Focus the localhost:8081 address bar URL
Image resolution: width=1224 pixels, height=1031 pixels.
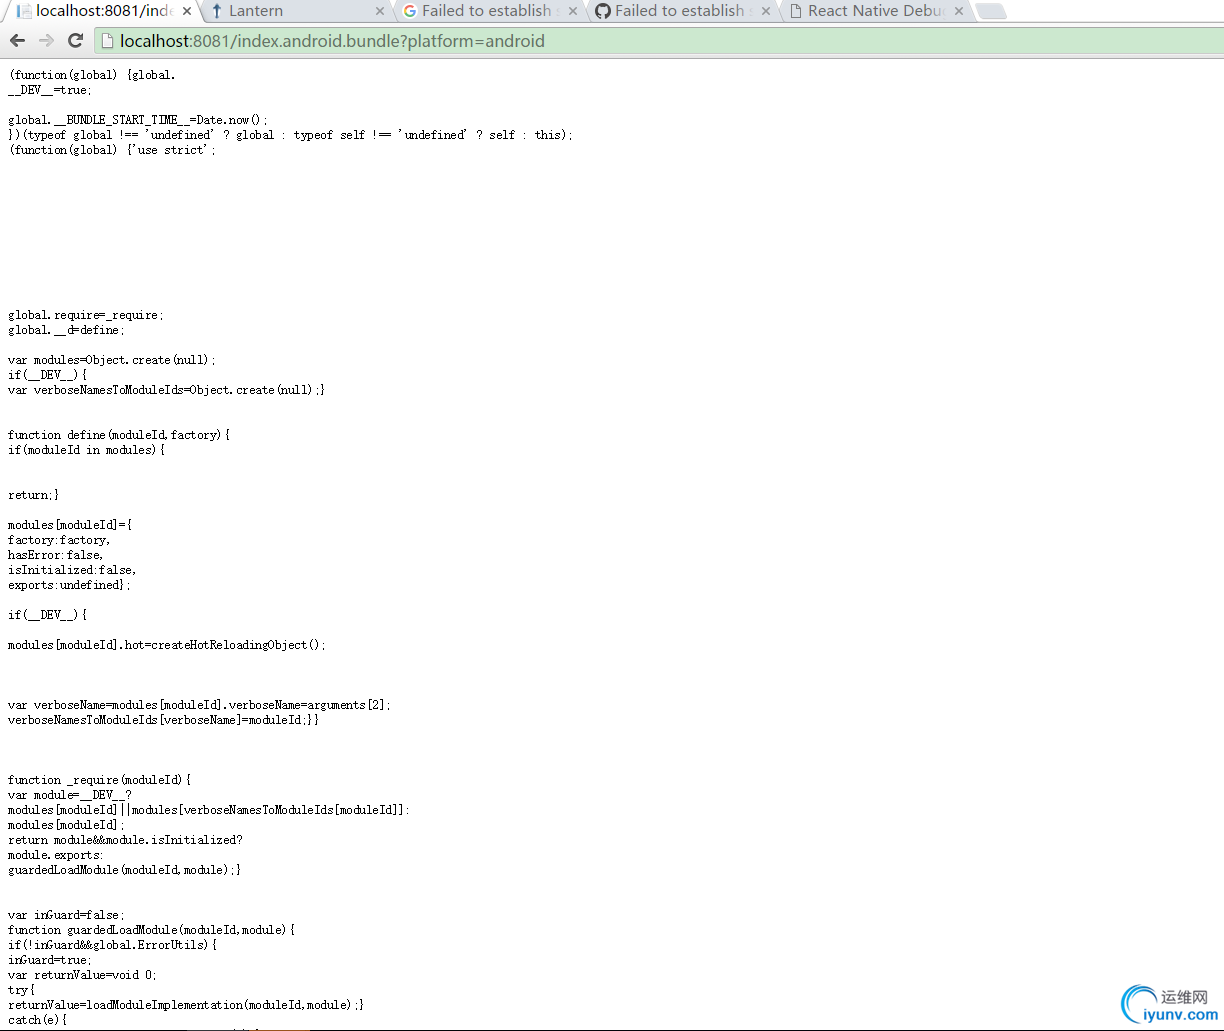click(332, 41)
